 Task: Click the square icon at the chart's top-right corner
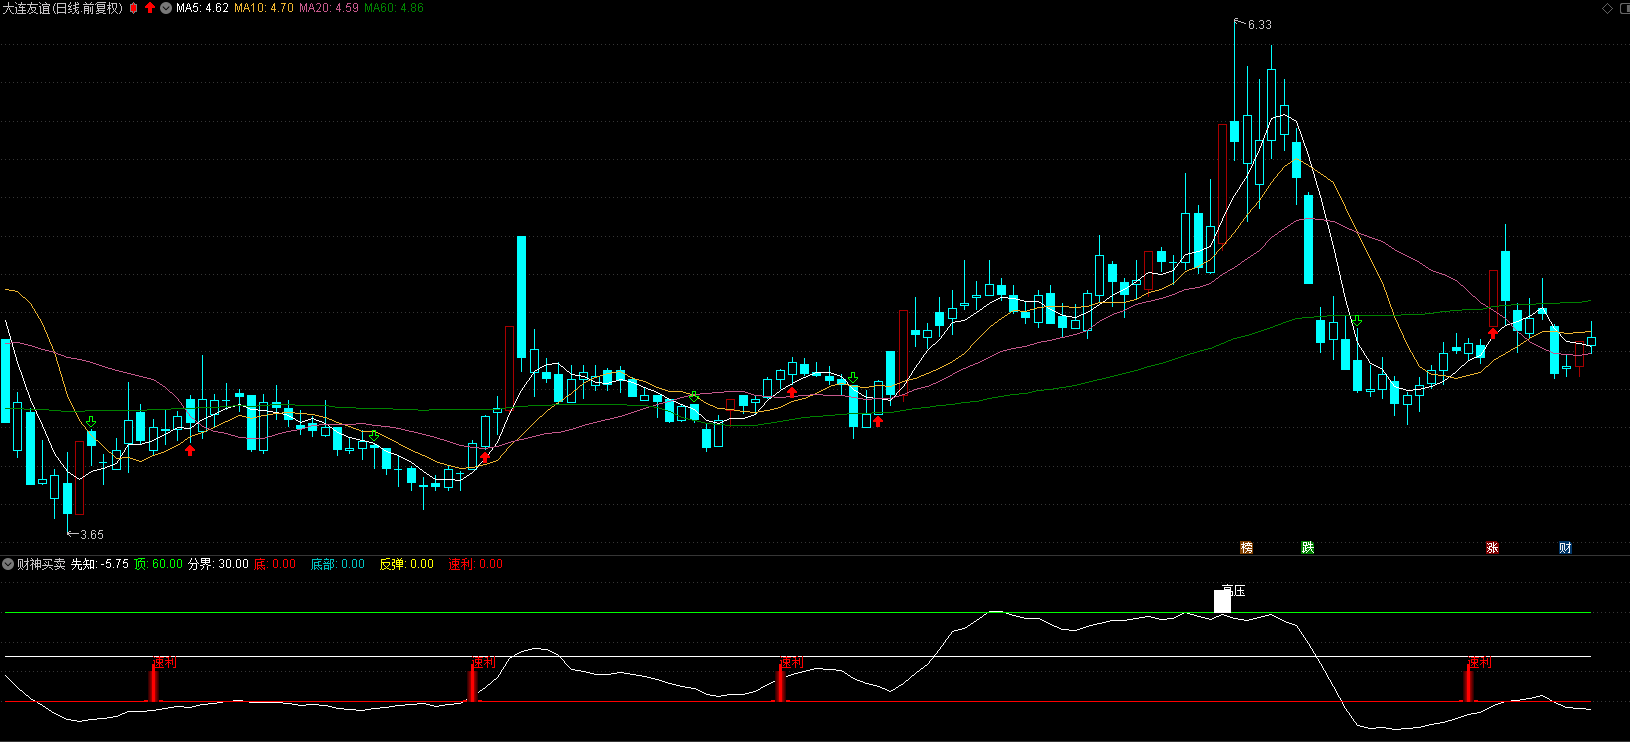tap(1623, 8)
